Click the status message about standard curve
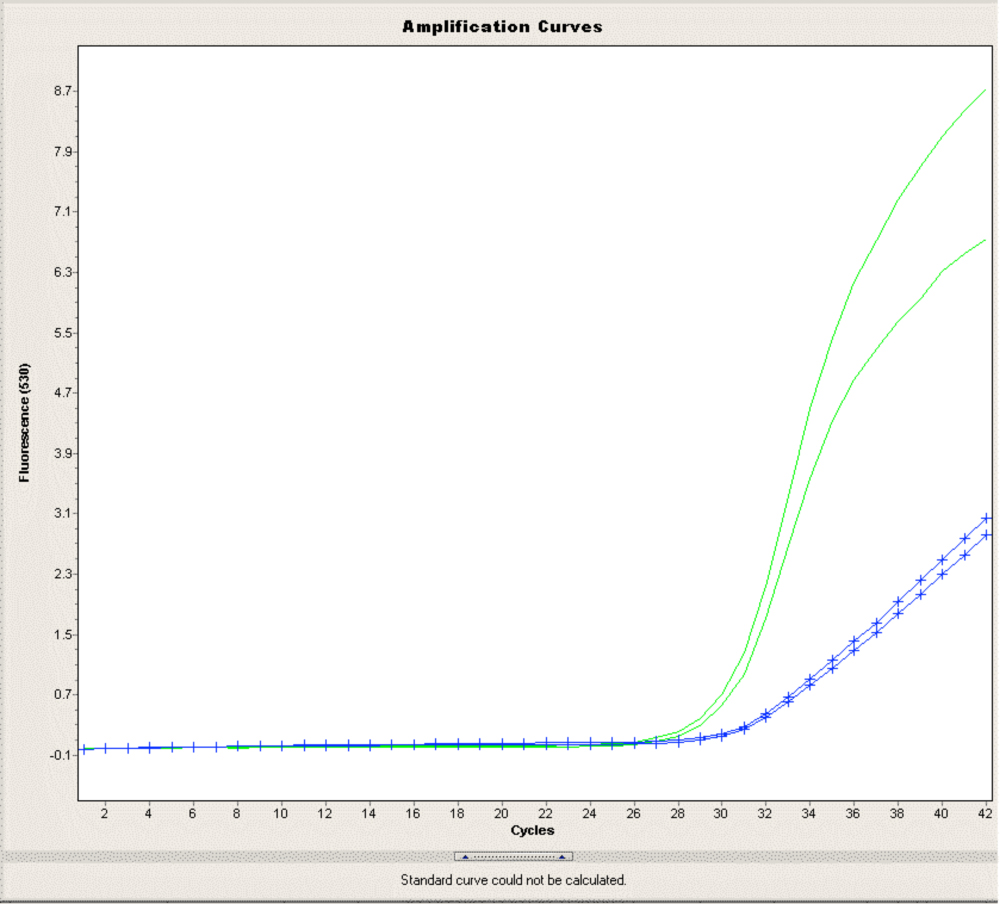Image resolution: width=1000 pixels, height=904 pixels. point(512,879)
